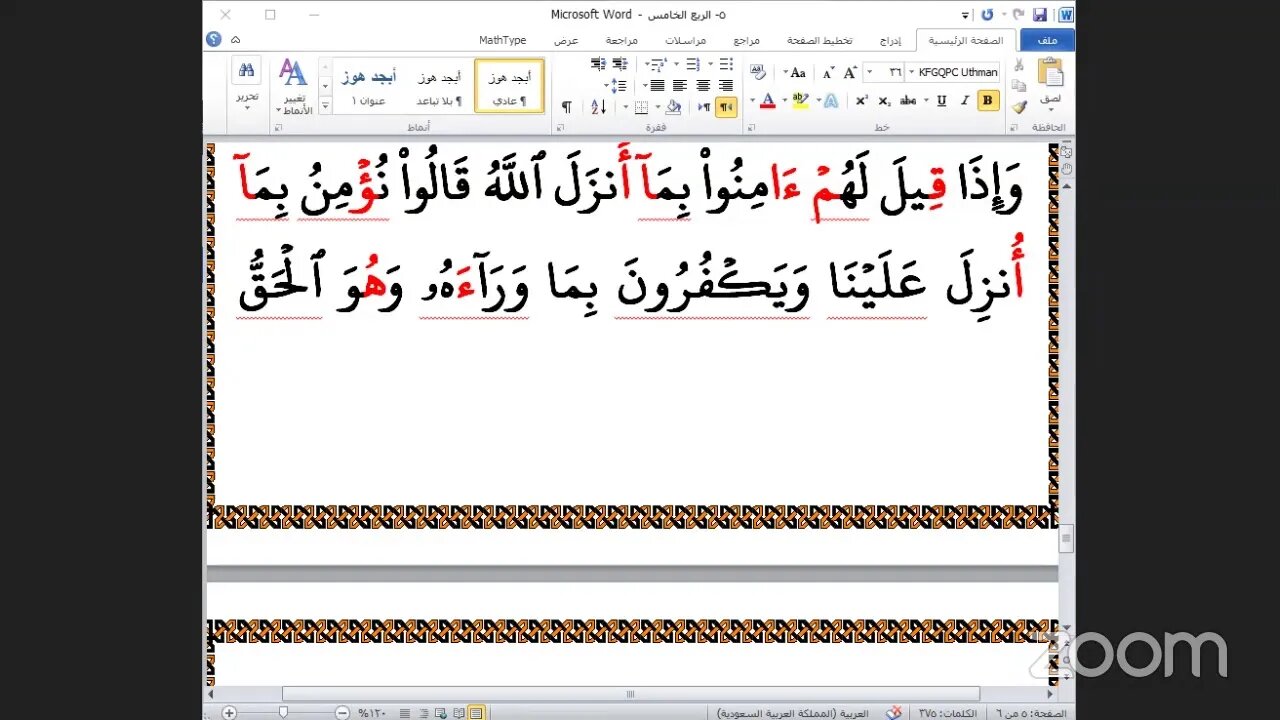This screenshot has height=720, width=1280.
Task: Open the font size dropdown
Action: click(868, 72)
